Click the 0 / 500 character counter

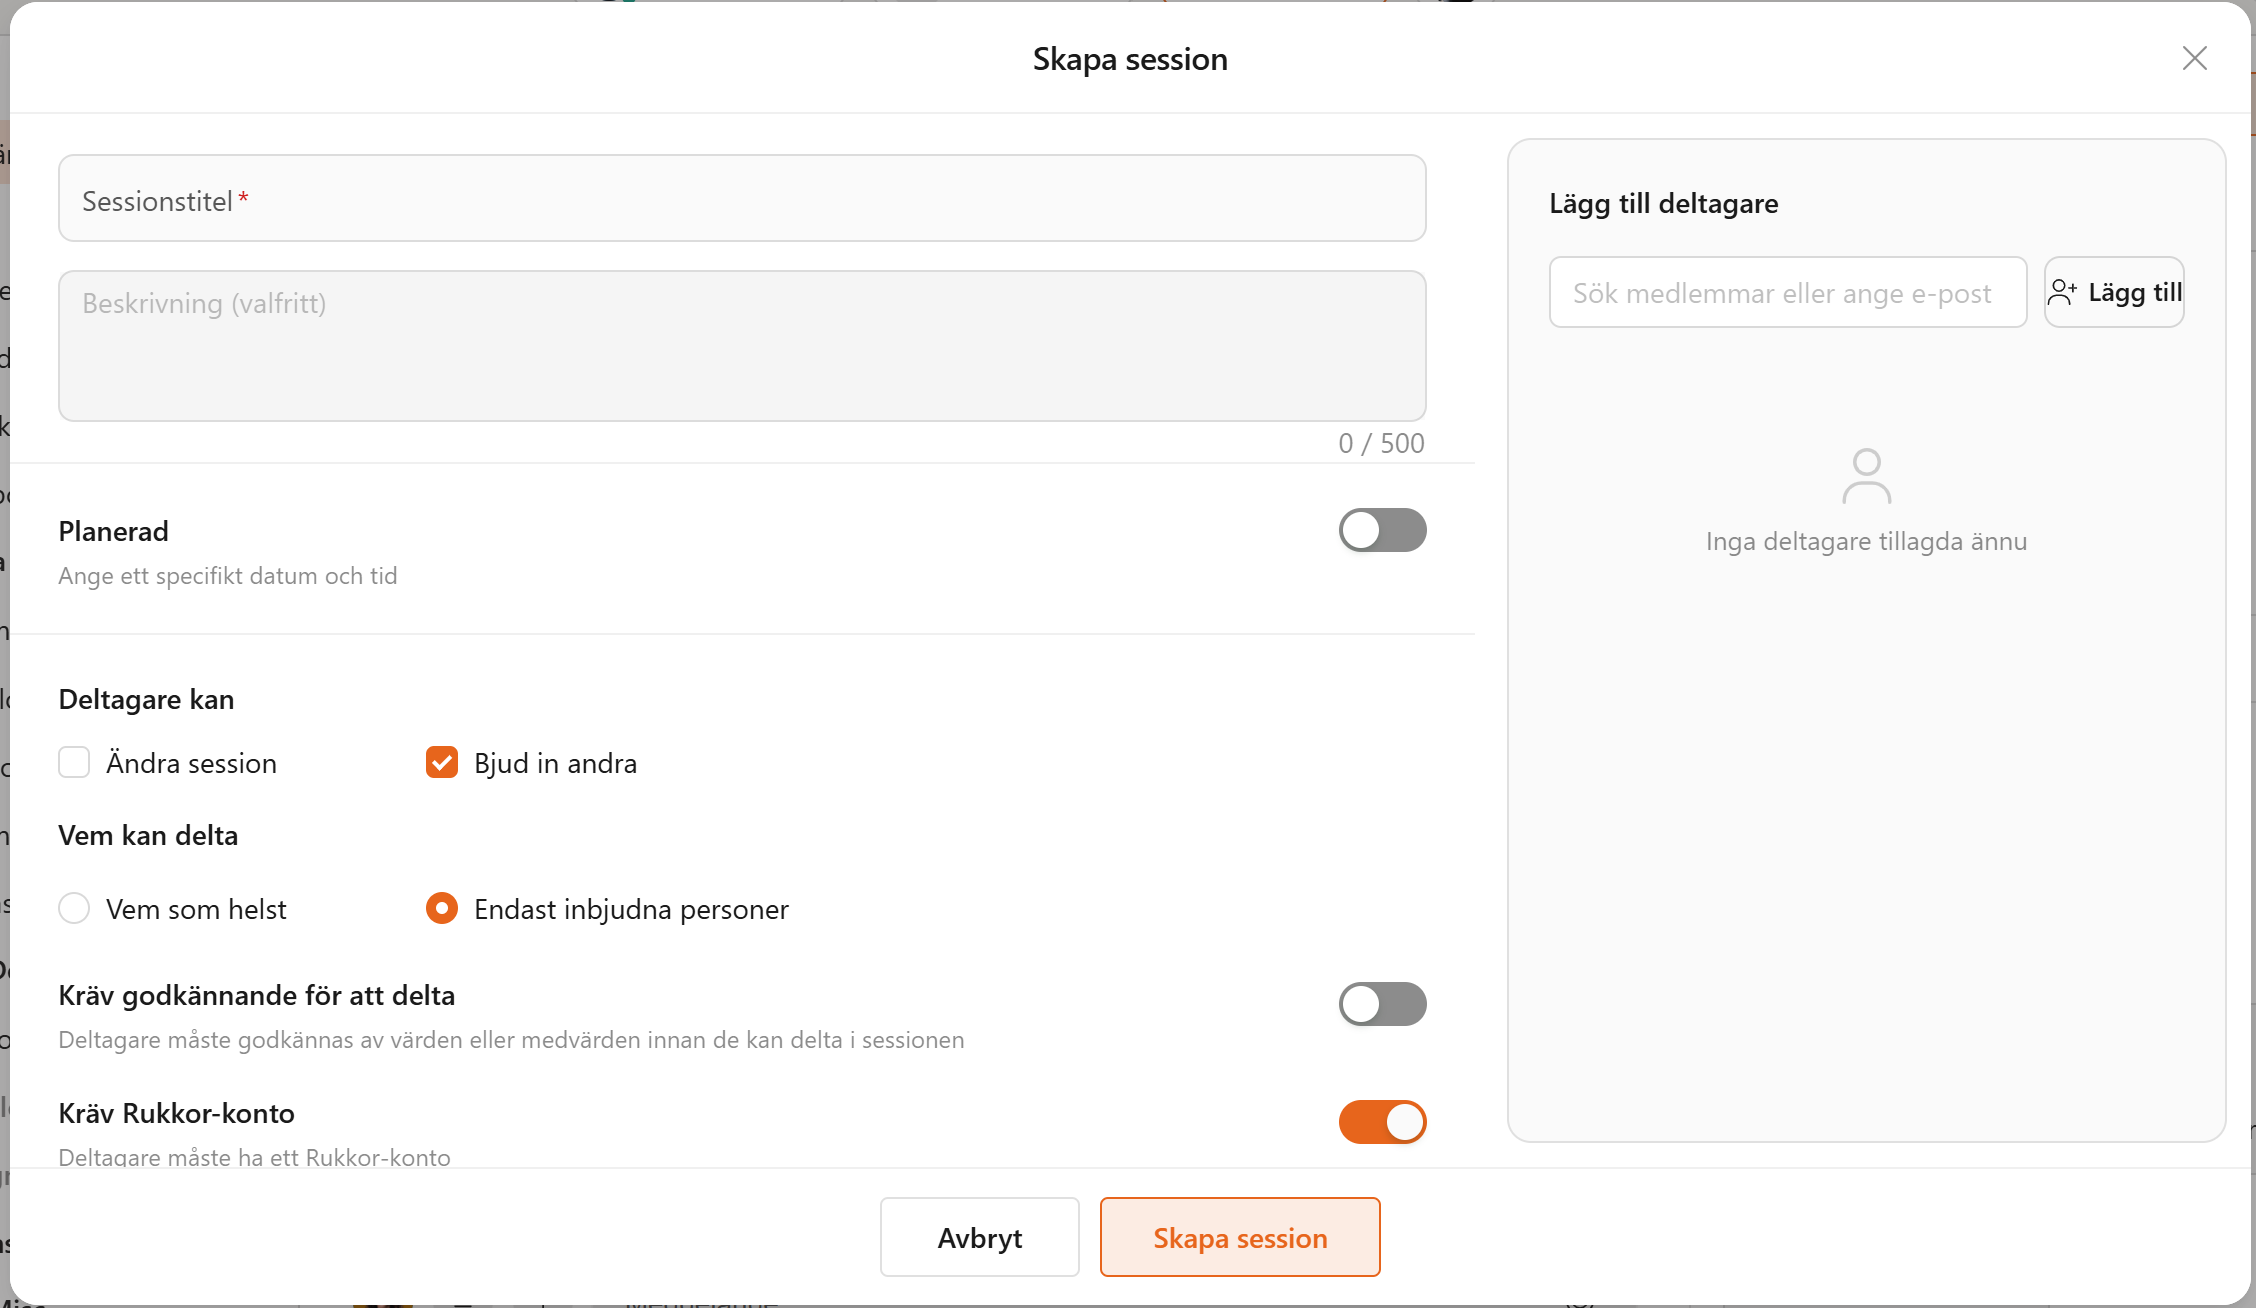(x=1381, y=443)
